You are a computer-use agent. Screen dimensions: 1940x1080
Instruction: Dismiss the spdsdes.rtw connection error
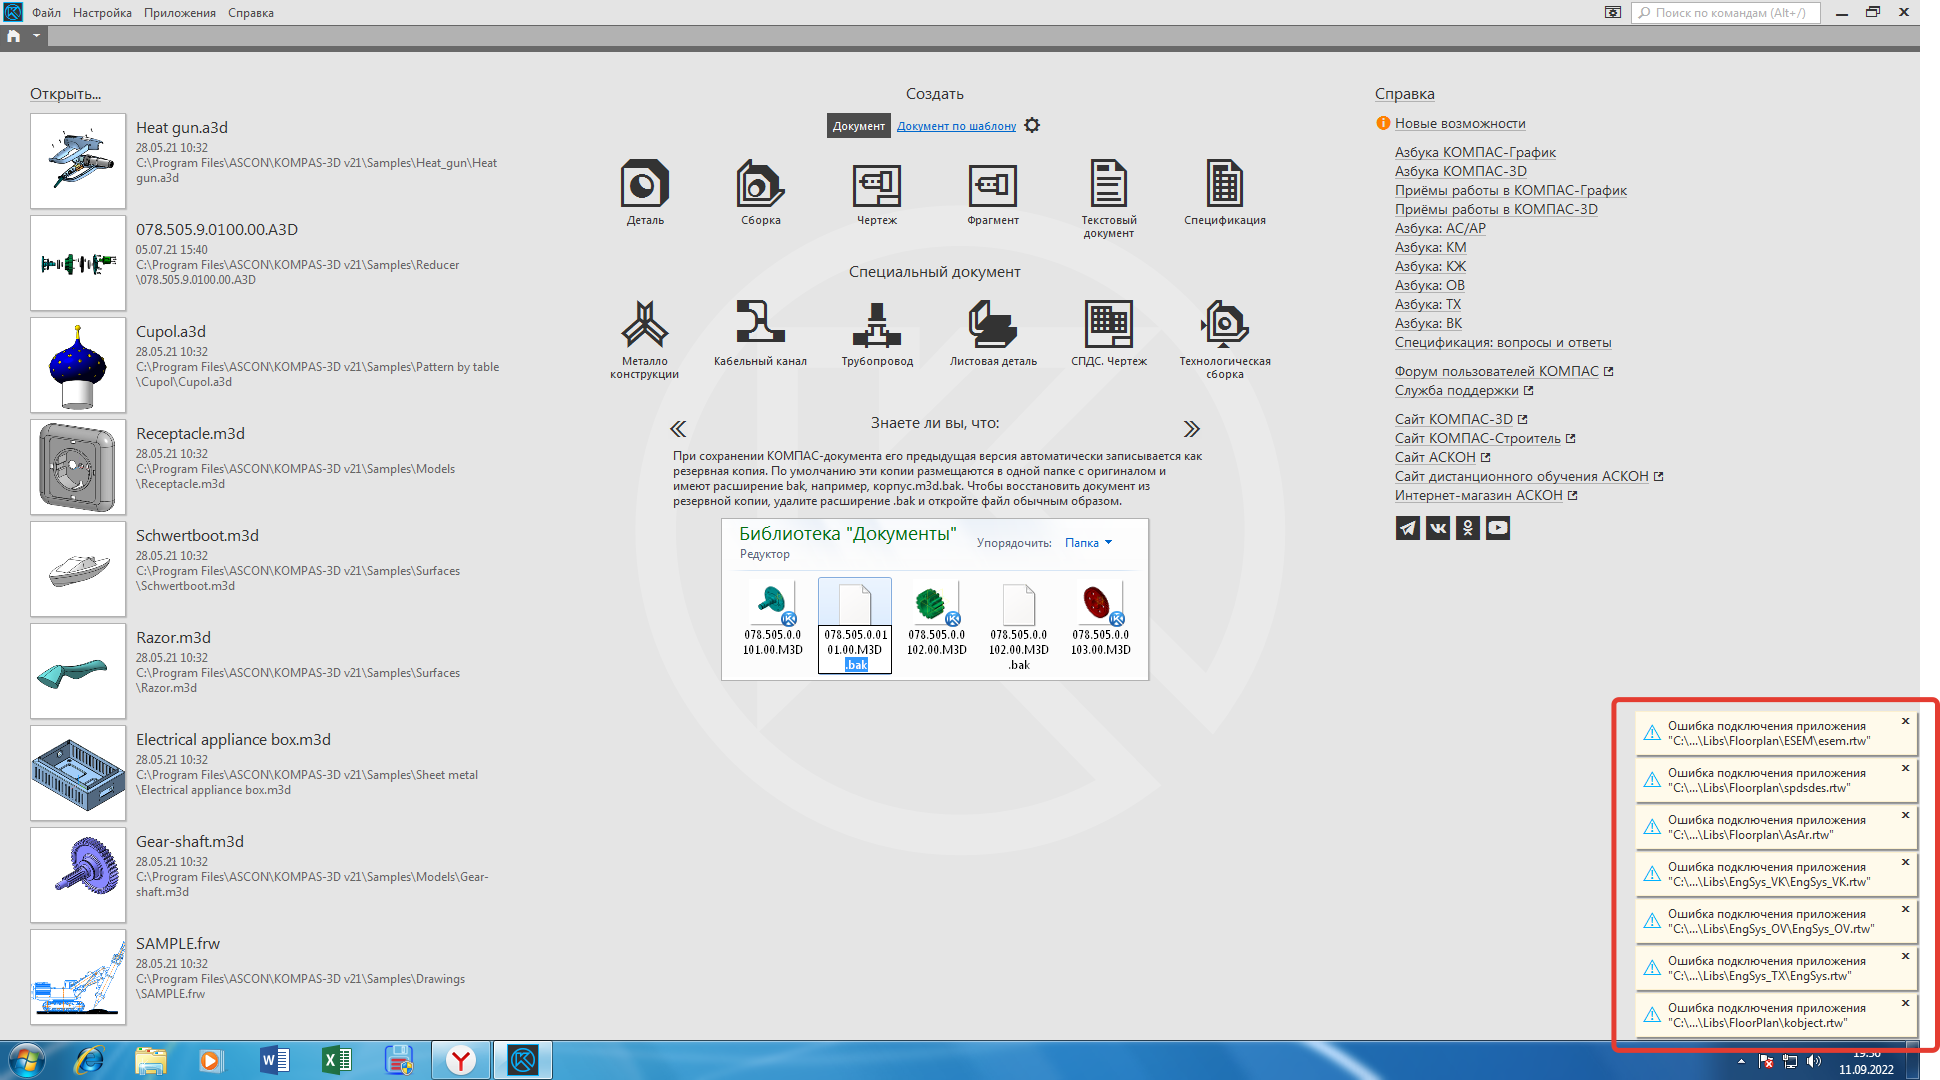1905,768
